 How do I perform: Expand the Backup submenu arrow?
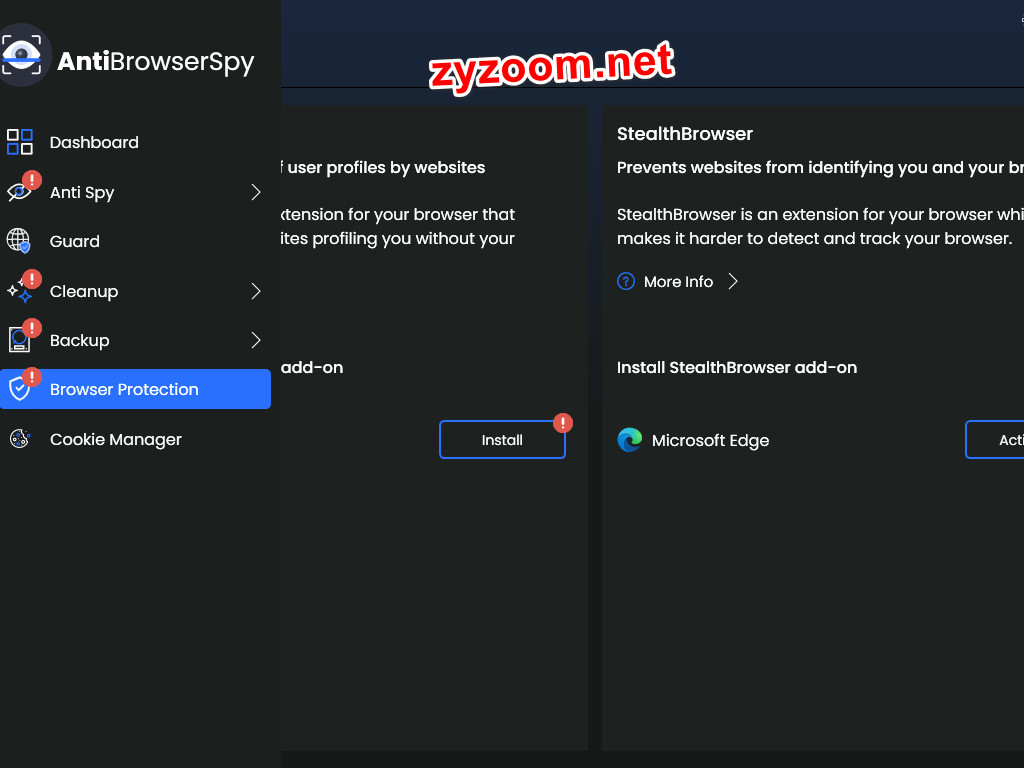[256, 340]
